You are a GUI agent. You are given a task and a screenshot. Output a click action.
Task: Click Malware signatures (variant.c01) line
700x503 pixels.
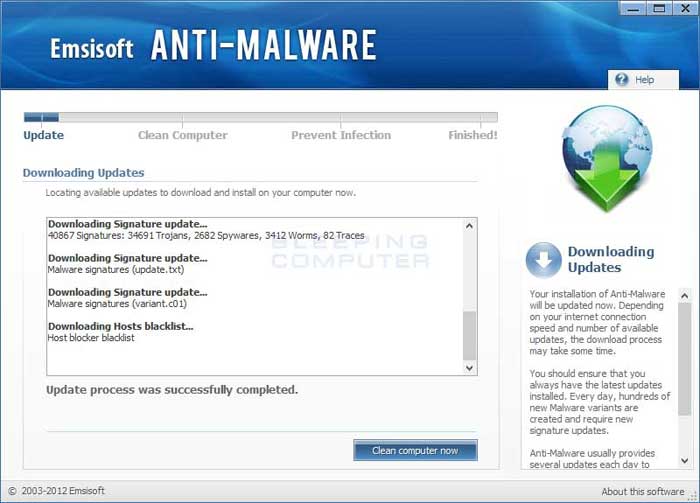(x=117, y=303)
